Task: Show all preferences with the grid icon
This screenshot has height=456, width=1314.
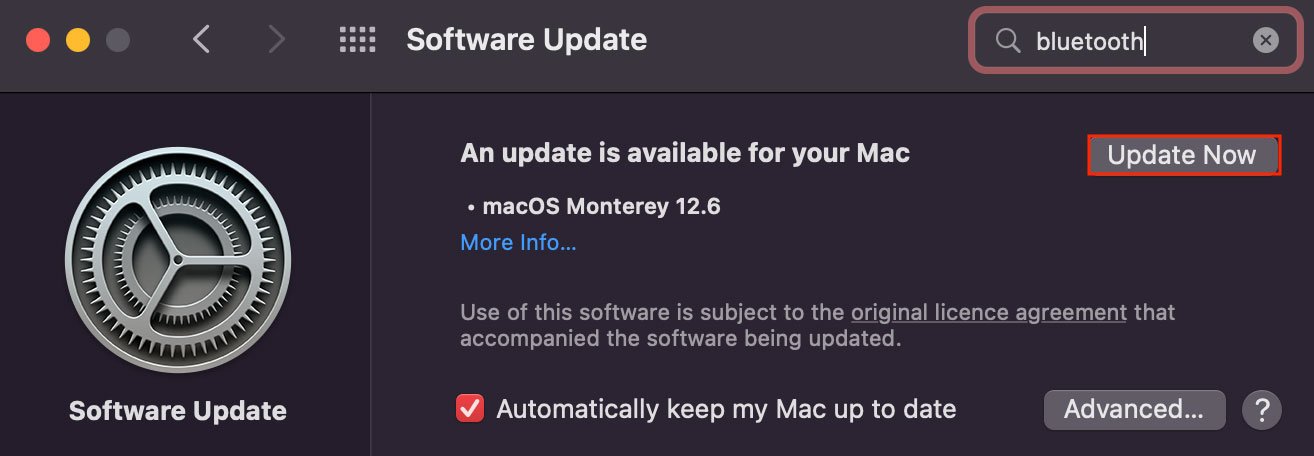Action: [x=357, y=40]
